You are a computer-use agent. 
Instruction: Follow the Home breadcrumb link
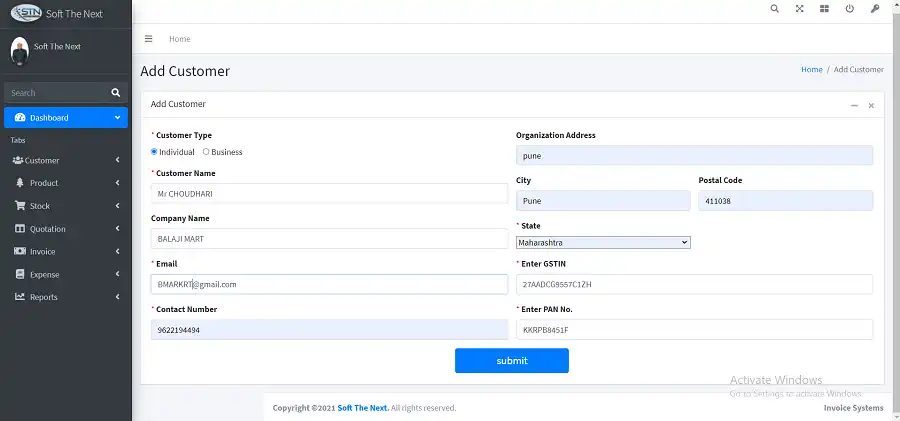coord(811,70)
